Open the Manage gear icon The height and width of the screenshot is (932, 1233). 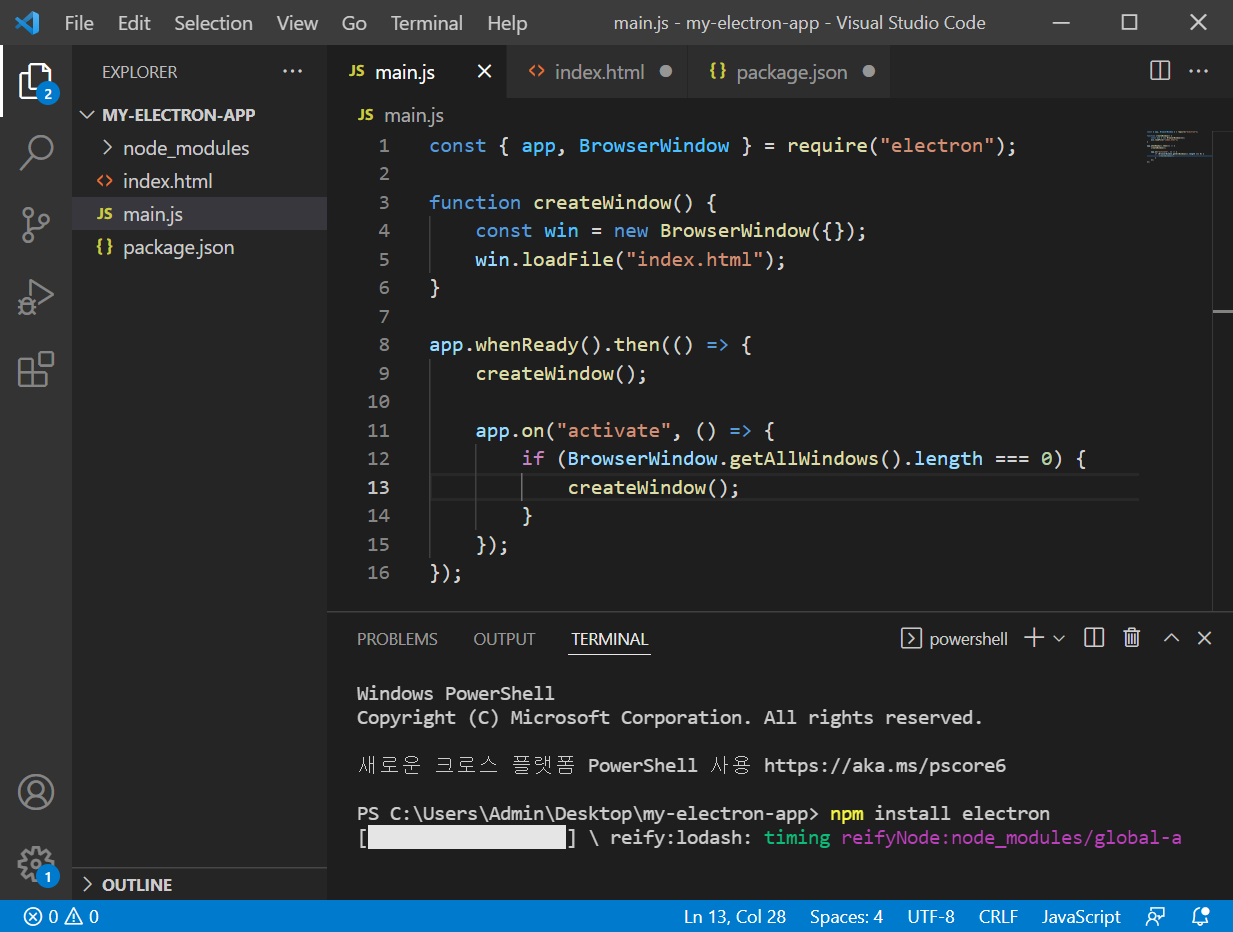coord(36,863)
